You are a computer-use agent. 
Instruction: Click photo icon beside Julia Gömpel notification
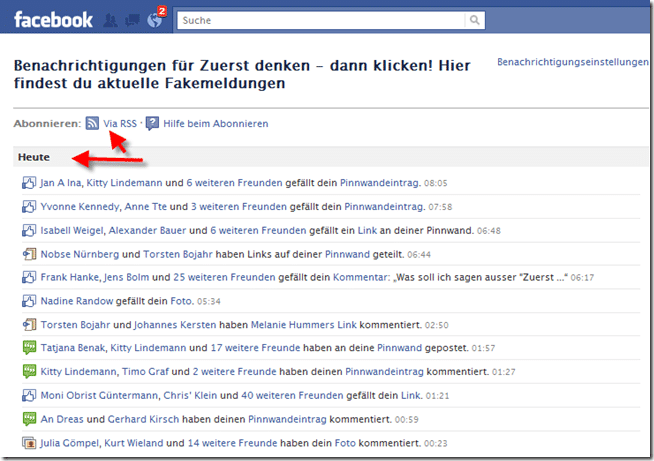(x=29, y=443)
